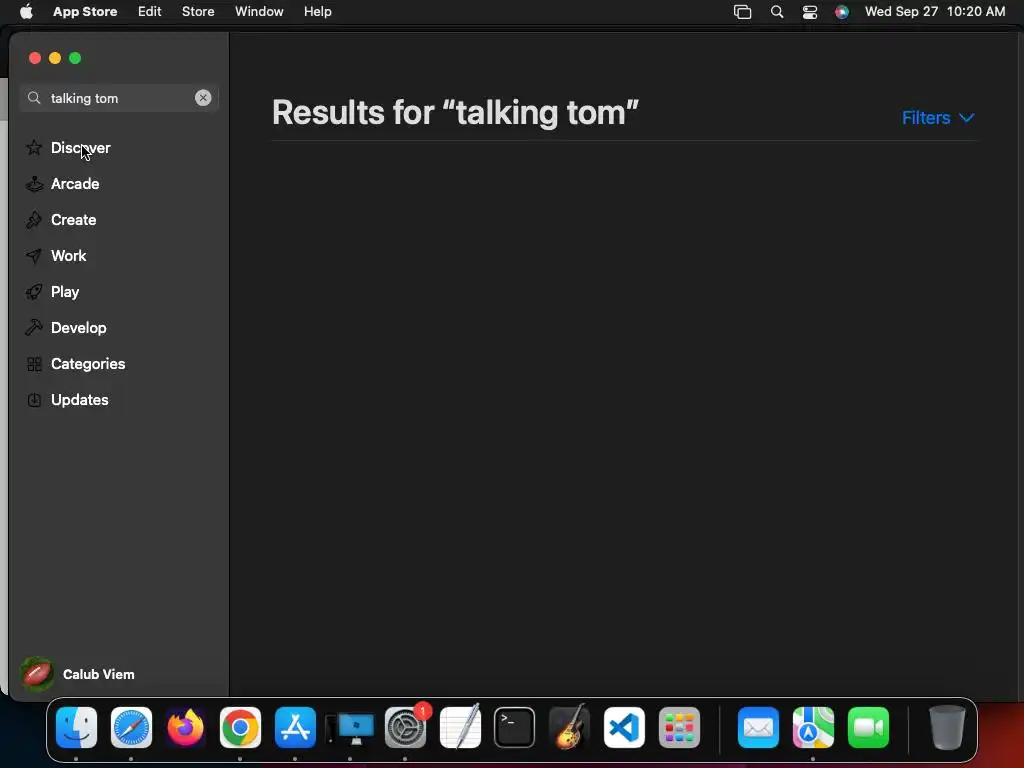
Task: Select the Updates label in the sidebar
Action: point(80,400)
